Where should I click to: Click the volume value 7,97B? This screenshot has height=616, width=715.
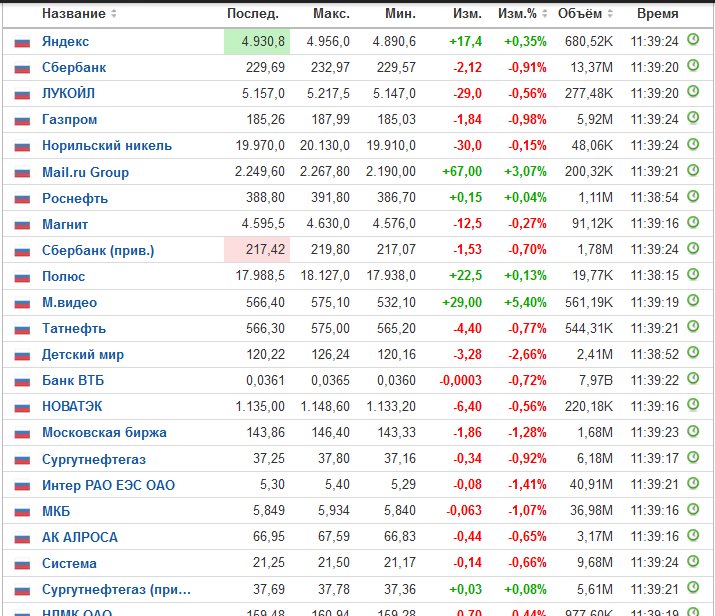point(596,380)
